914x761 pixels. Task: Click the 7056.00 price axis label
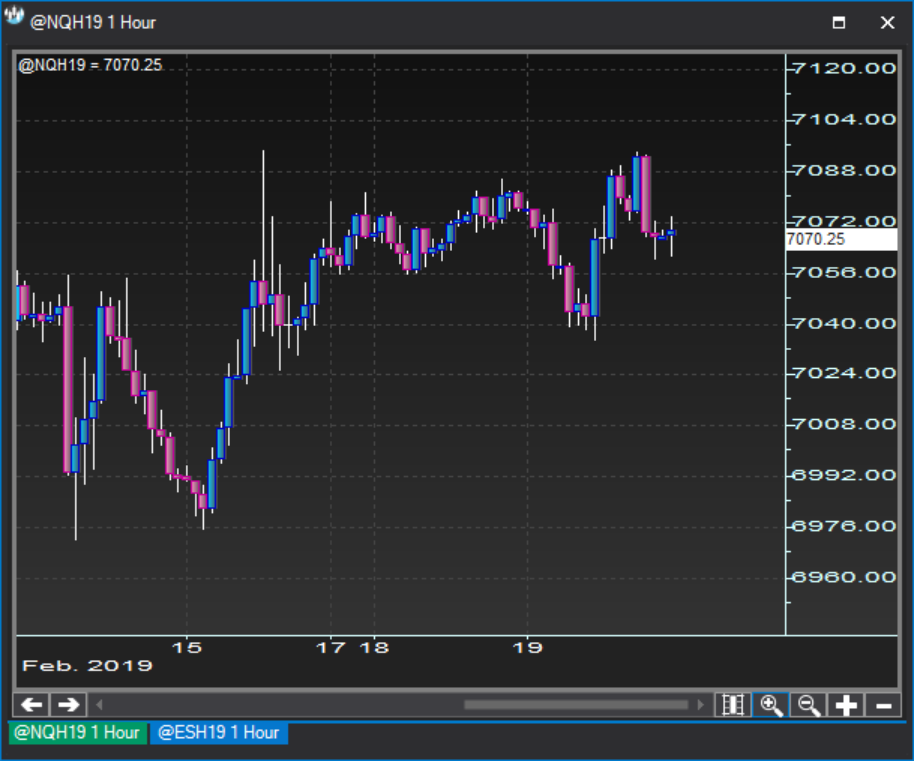(845, 272)
